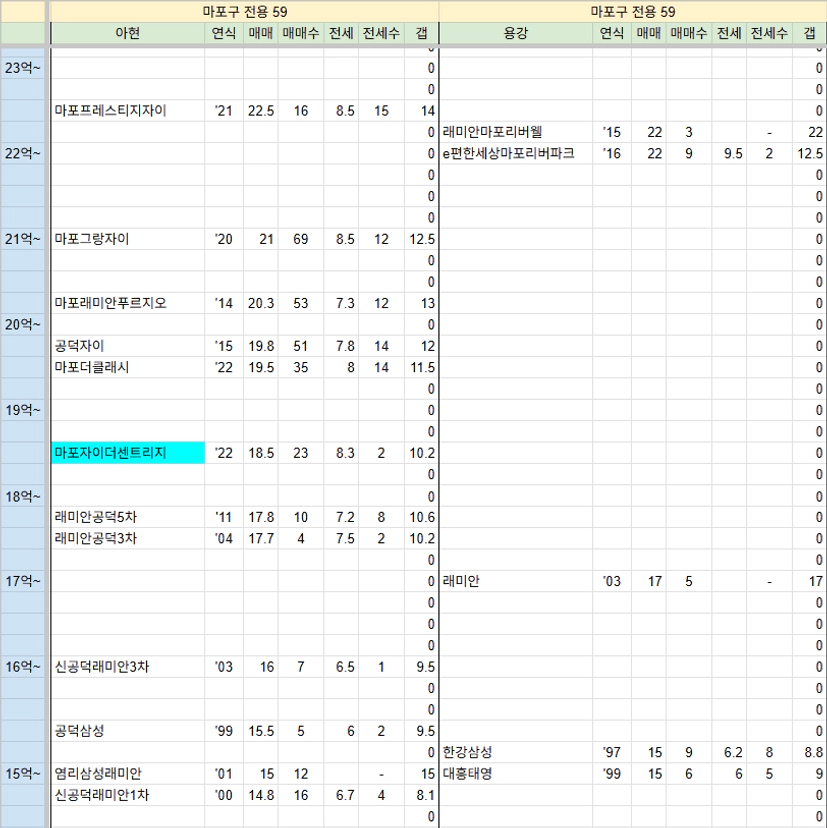Select the 래미안마포리버웰 cell
The image size is (827, 828).
[516, 132]
